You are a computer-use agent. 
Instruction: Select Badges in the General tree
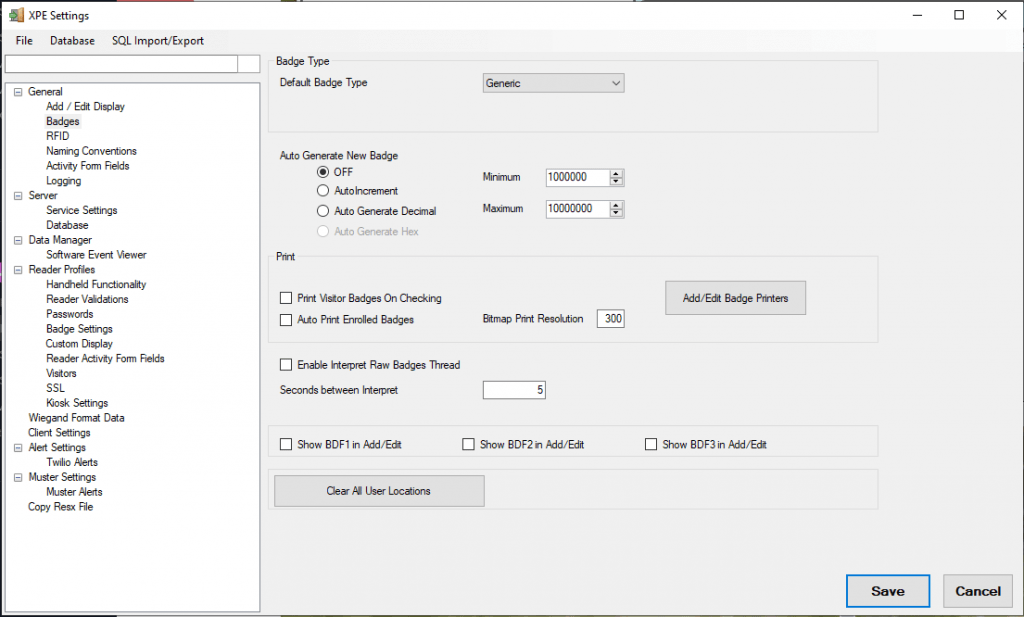tap(63, 121)
